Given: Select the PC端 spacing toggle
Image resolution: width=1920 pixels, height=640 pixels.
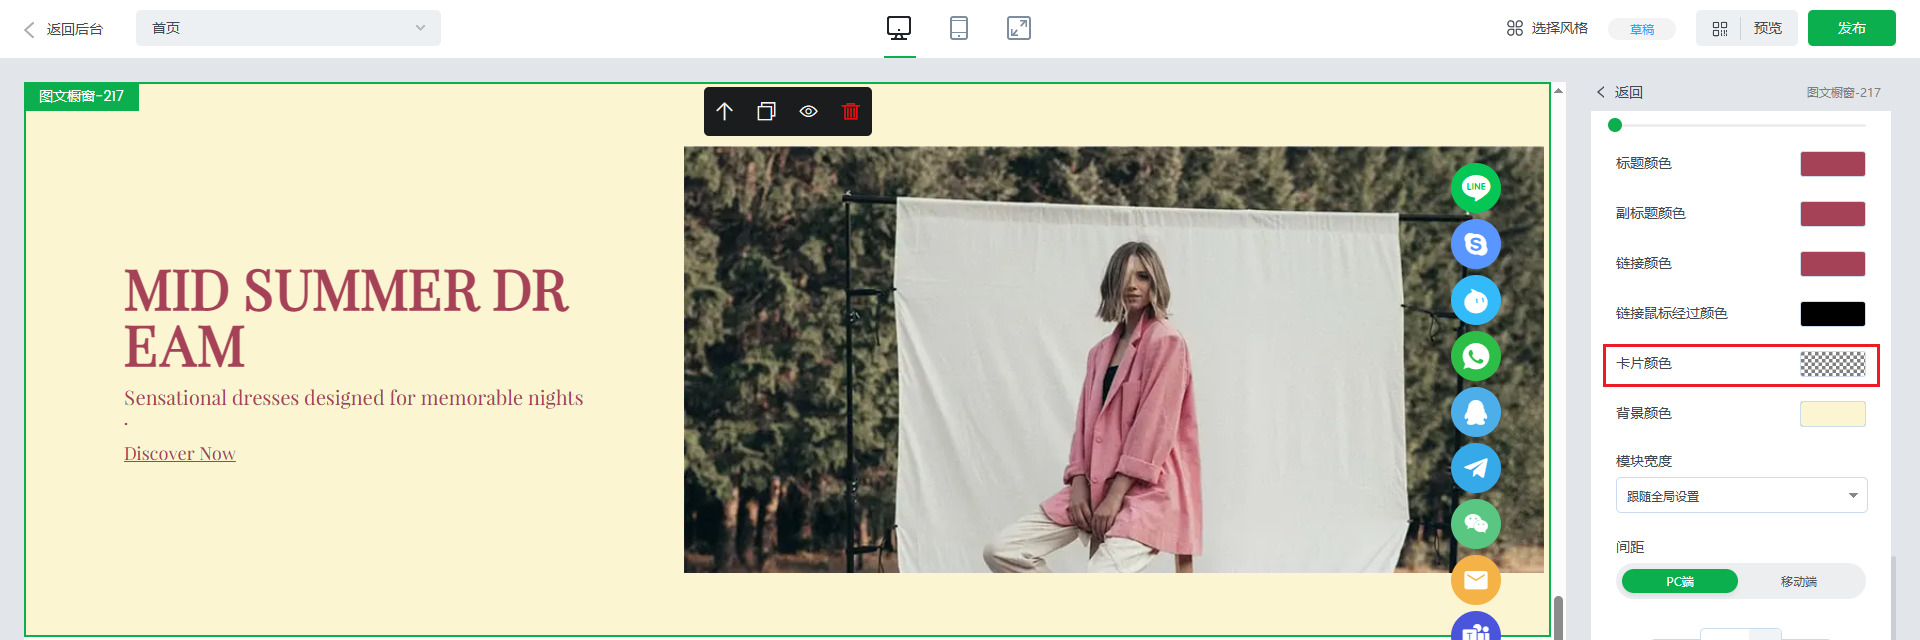Looking at the screenshot, I should pyautogui.click(x=1679, y=582).
